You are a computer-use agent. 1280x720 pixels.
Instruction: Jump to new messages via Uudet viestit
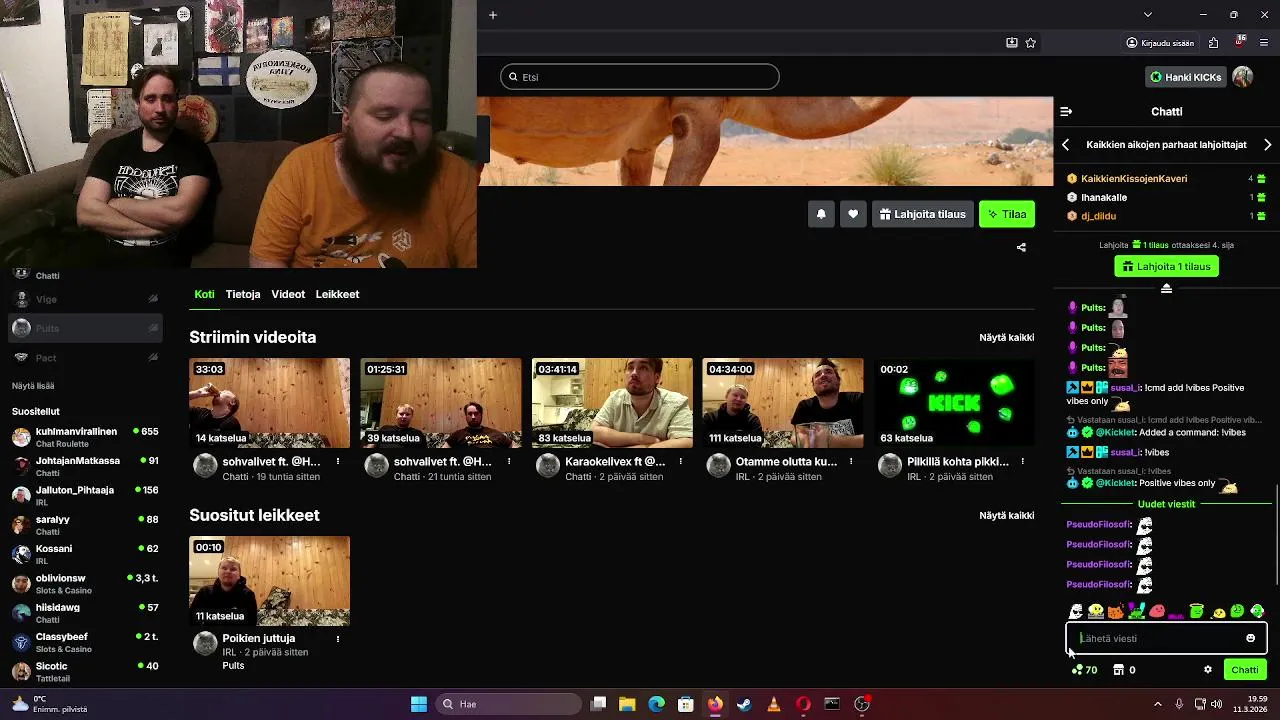[x=1166, y=504]
